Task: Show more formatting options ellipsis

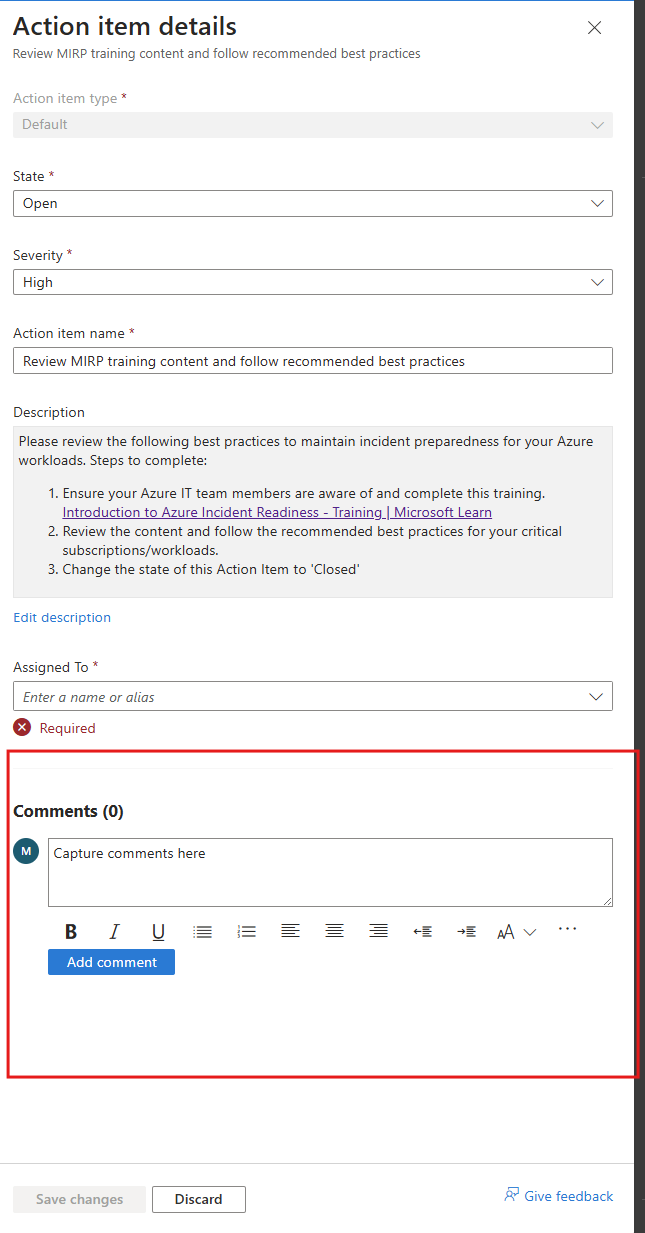Action: pyautogui.click(x=568, y=929)
